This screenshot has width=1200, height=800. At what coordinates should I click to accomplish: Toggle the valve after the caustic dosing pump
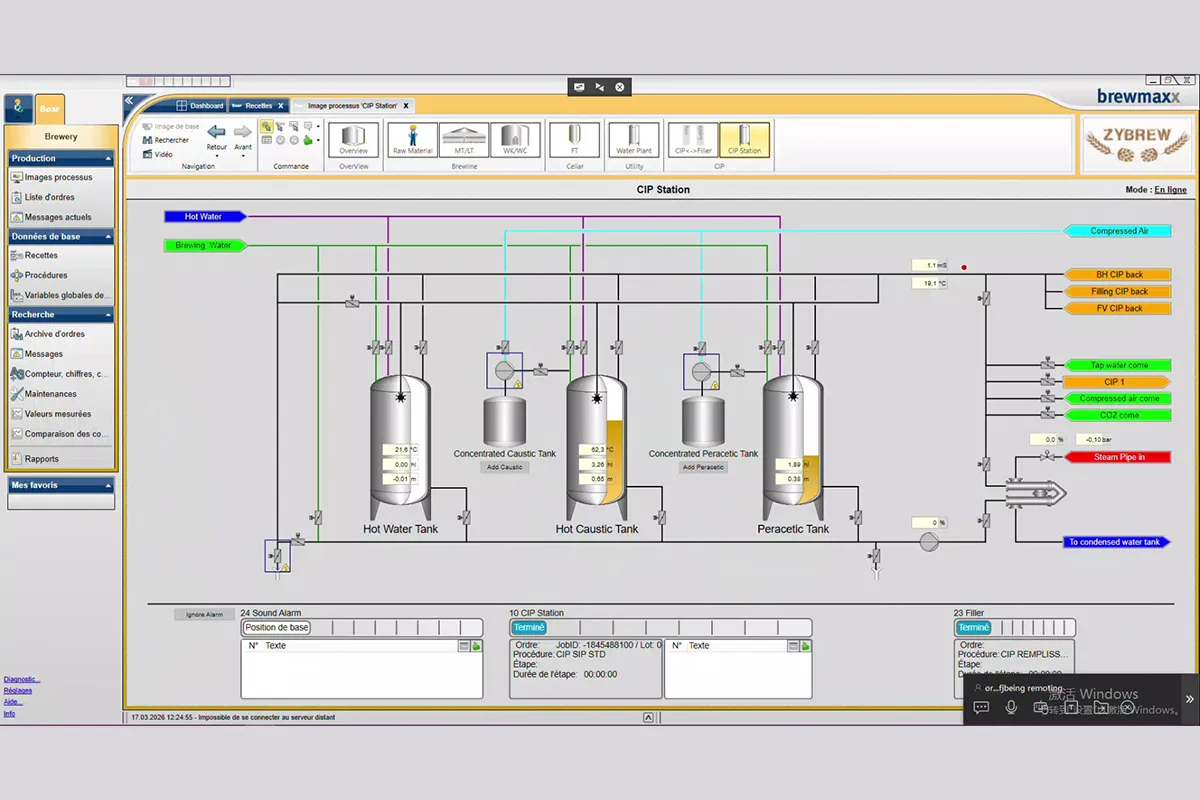[540, 370]
